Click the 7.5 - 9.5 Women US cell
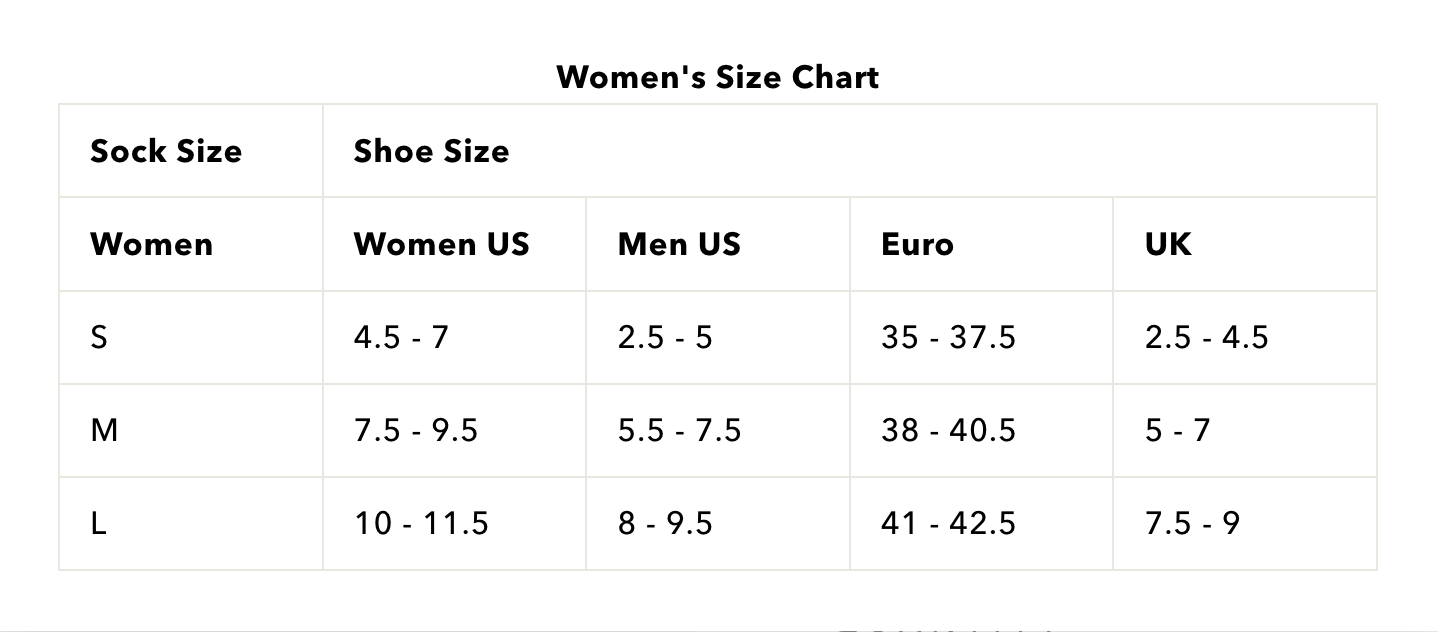Image resolution: width=1438 pixels, height=632 pixels. (454, 430)
